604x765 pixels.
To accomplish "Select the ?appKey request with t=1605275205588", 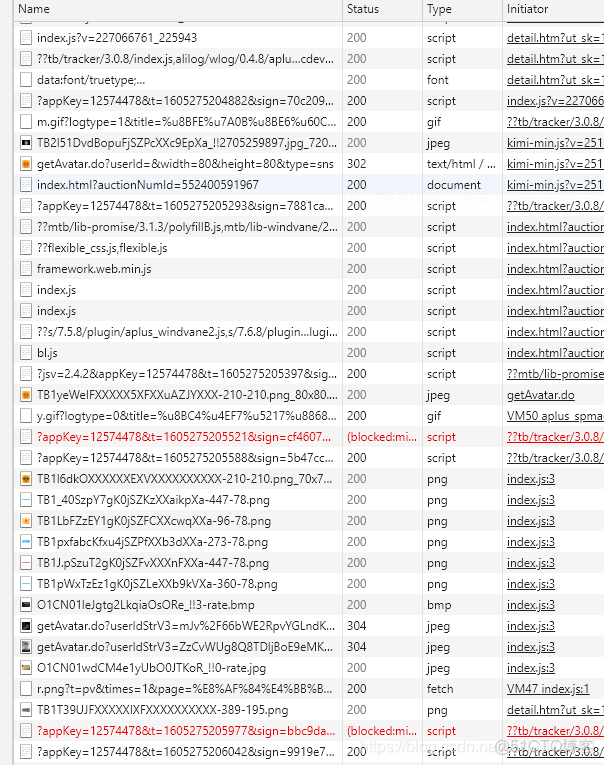I will click(x=185, y=458).
